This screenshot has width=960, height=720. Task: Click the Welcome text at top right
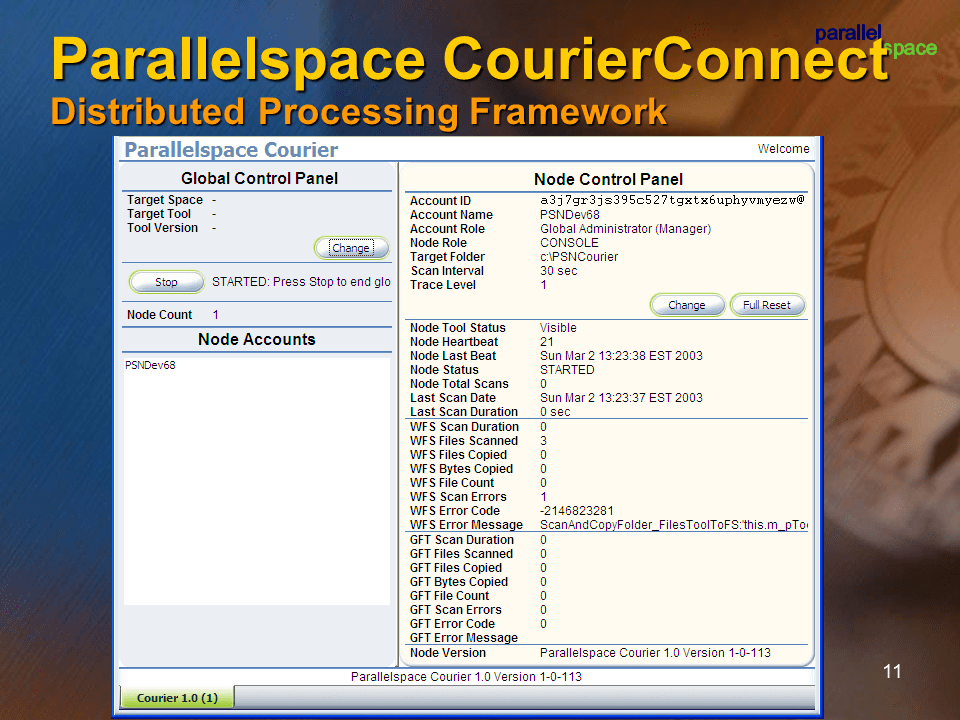tap(783, 149)
